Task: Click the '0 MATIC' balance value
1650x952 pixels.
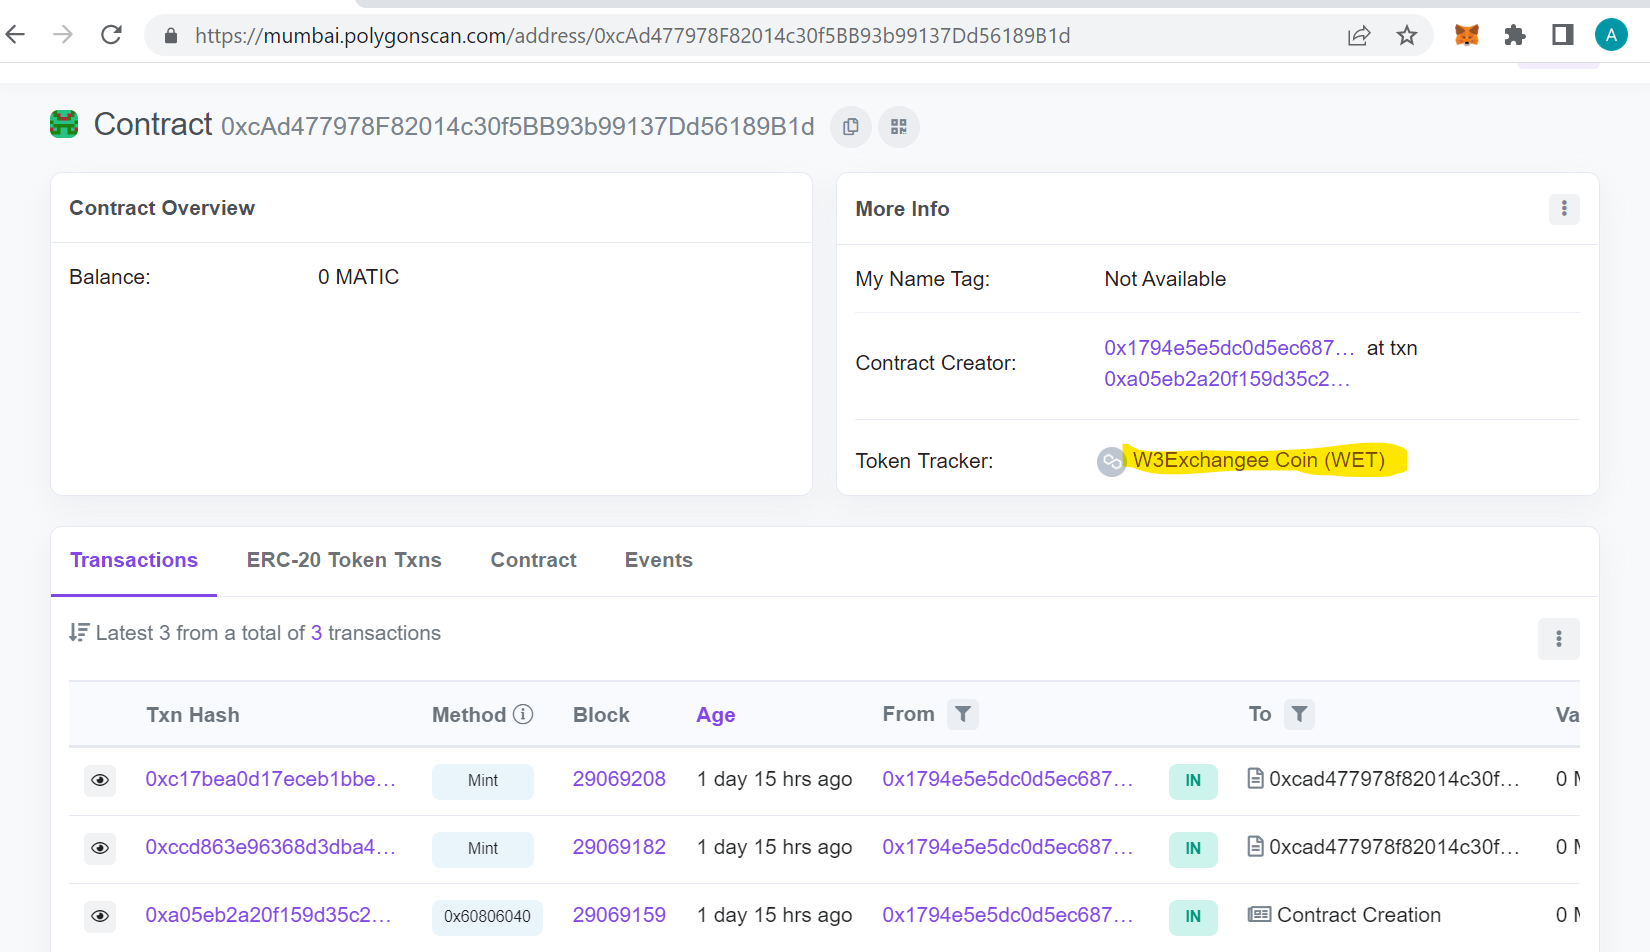Action: (358, 277)
